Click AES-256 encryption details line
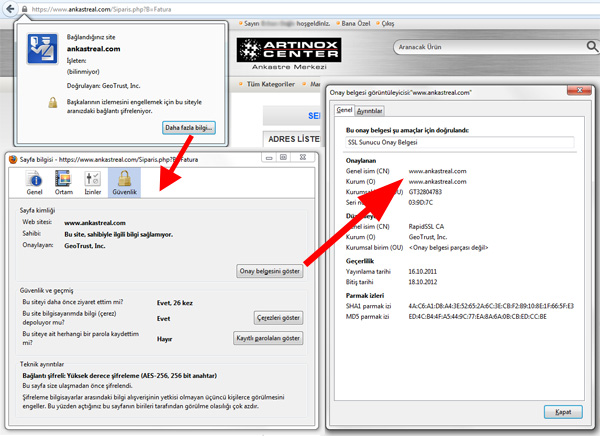 click(x=120, y=376)
